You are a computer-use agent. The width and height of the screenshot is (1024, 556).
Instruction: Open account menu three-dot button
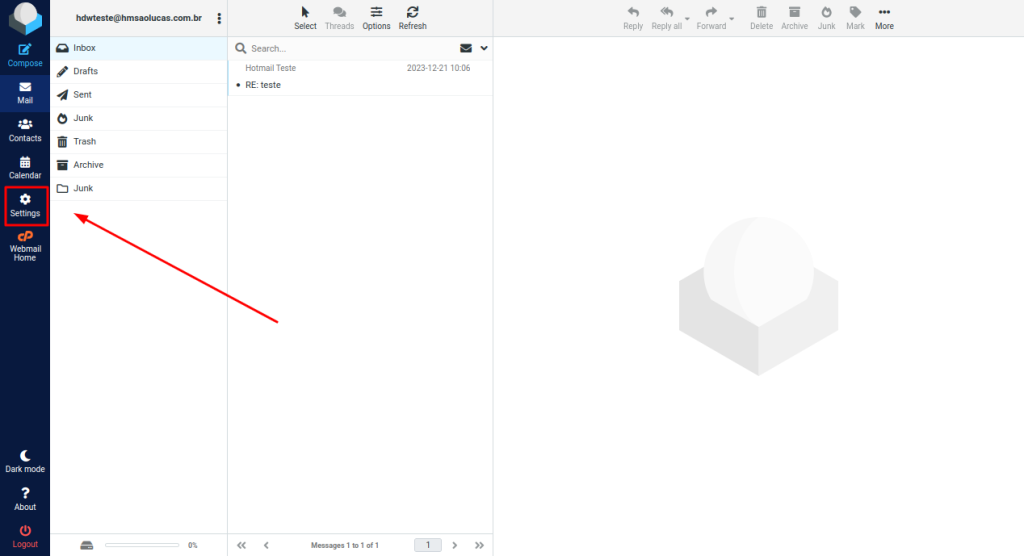pyautogui.click(x=219, y=18)
